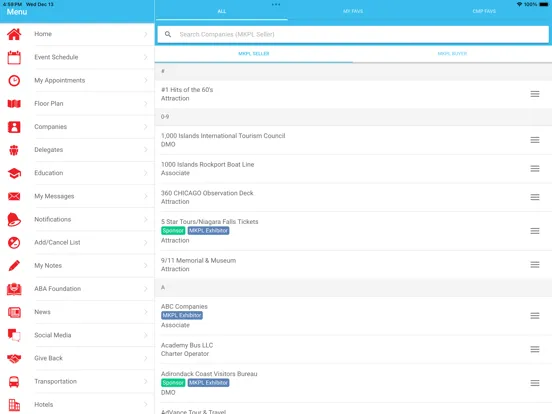
Task: Tap the My Appointments clock icon
Action: click(x=14, y=81)
